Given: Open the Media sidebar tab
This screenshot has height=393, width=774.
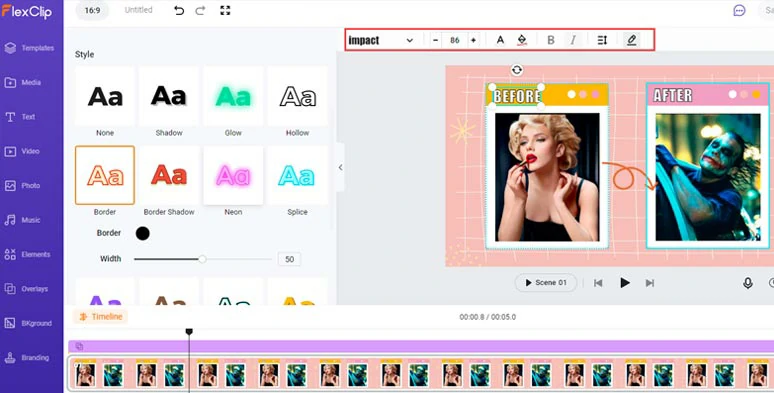Looking at the screenshot, I should pyautogui.click(x=23, y=82).
